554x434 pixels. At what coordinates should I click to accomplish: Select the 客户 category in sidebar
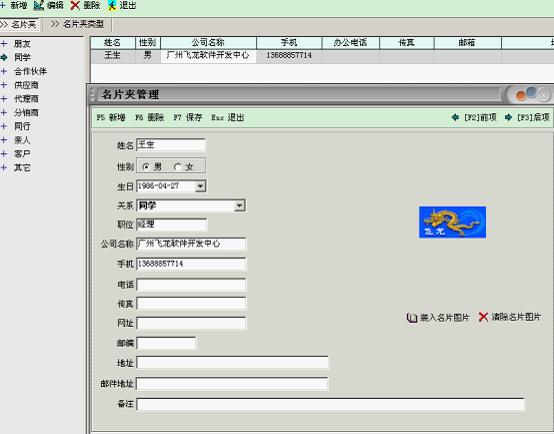pos(22,154)
